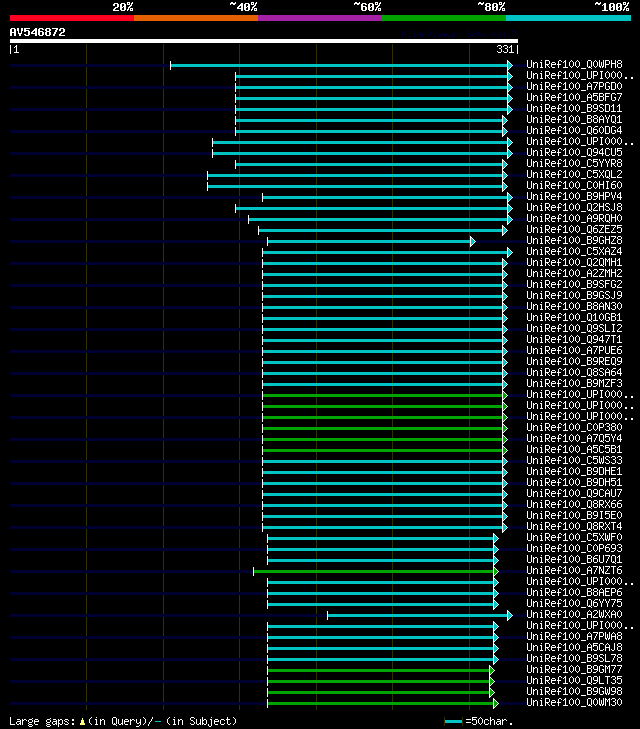Viewport: 640px width, 729px height.
Task: Select the UniRef100_A5C5B1 label
Action: [x=574, y=450]
